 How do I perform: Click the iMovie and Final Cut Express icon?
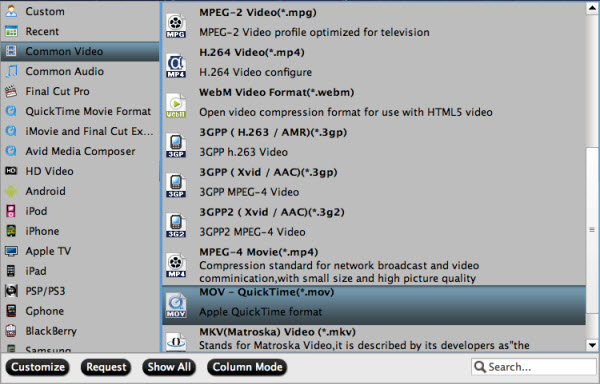(11, 131)
